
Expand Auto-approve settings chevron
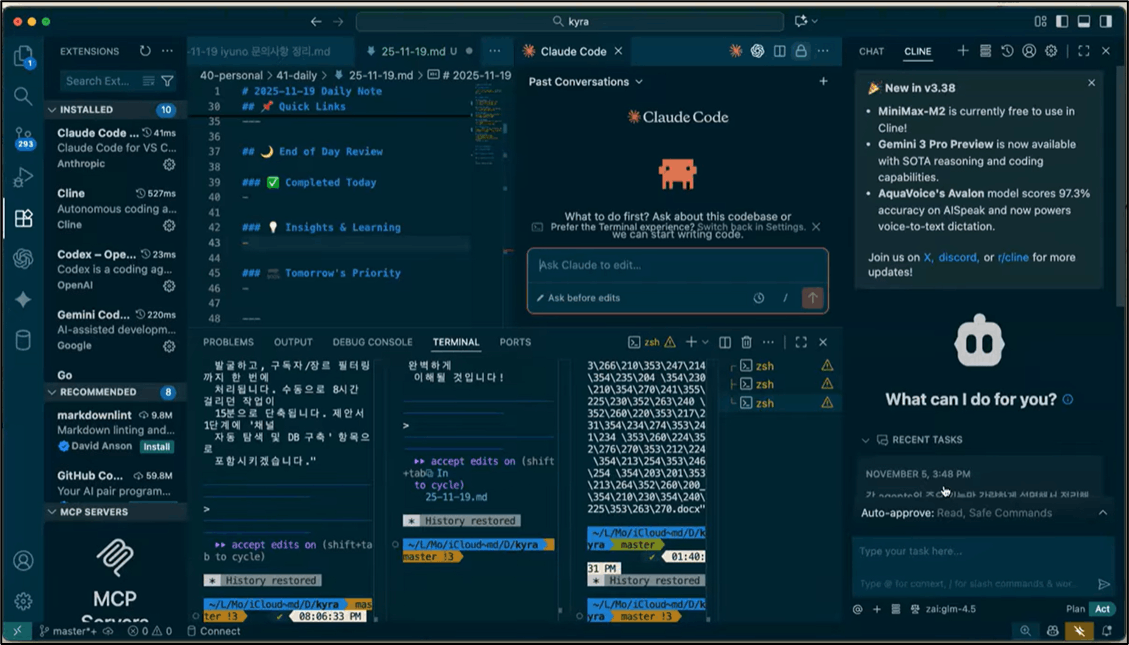pyautogui.click(x=1103, y=513)
